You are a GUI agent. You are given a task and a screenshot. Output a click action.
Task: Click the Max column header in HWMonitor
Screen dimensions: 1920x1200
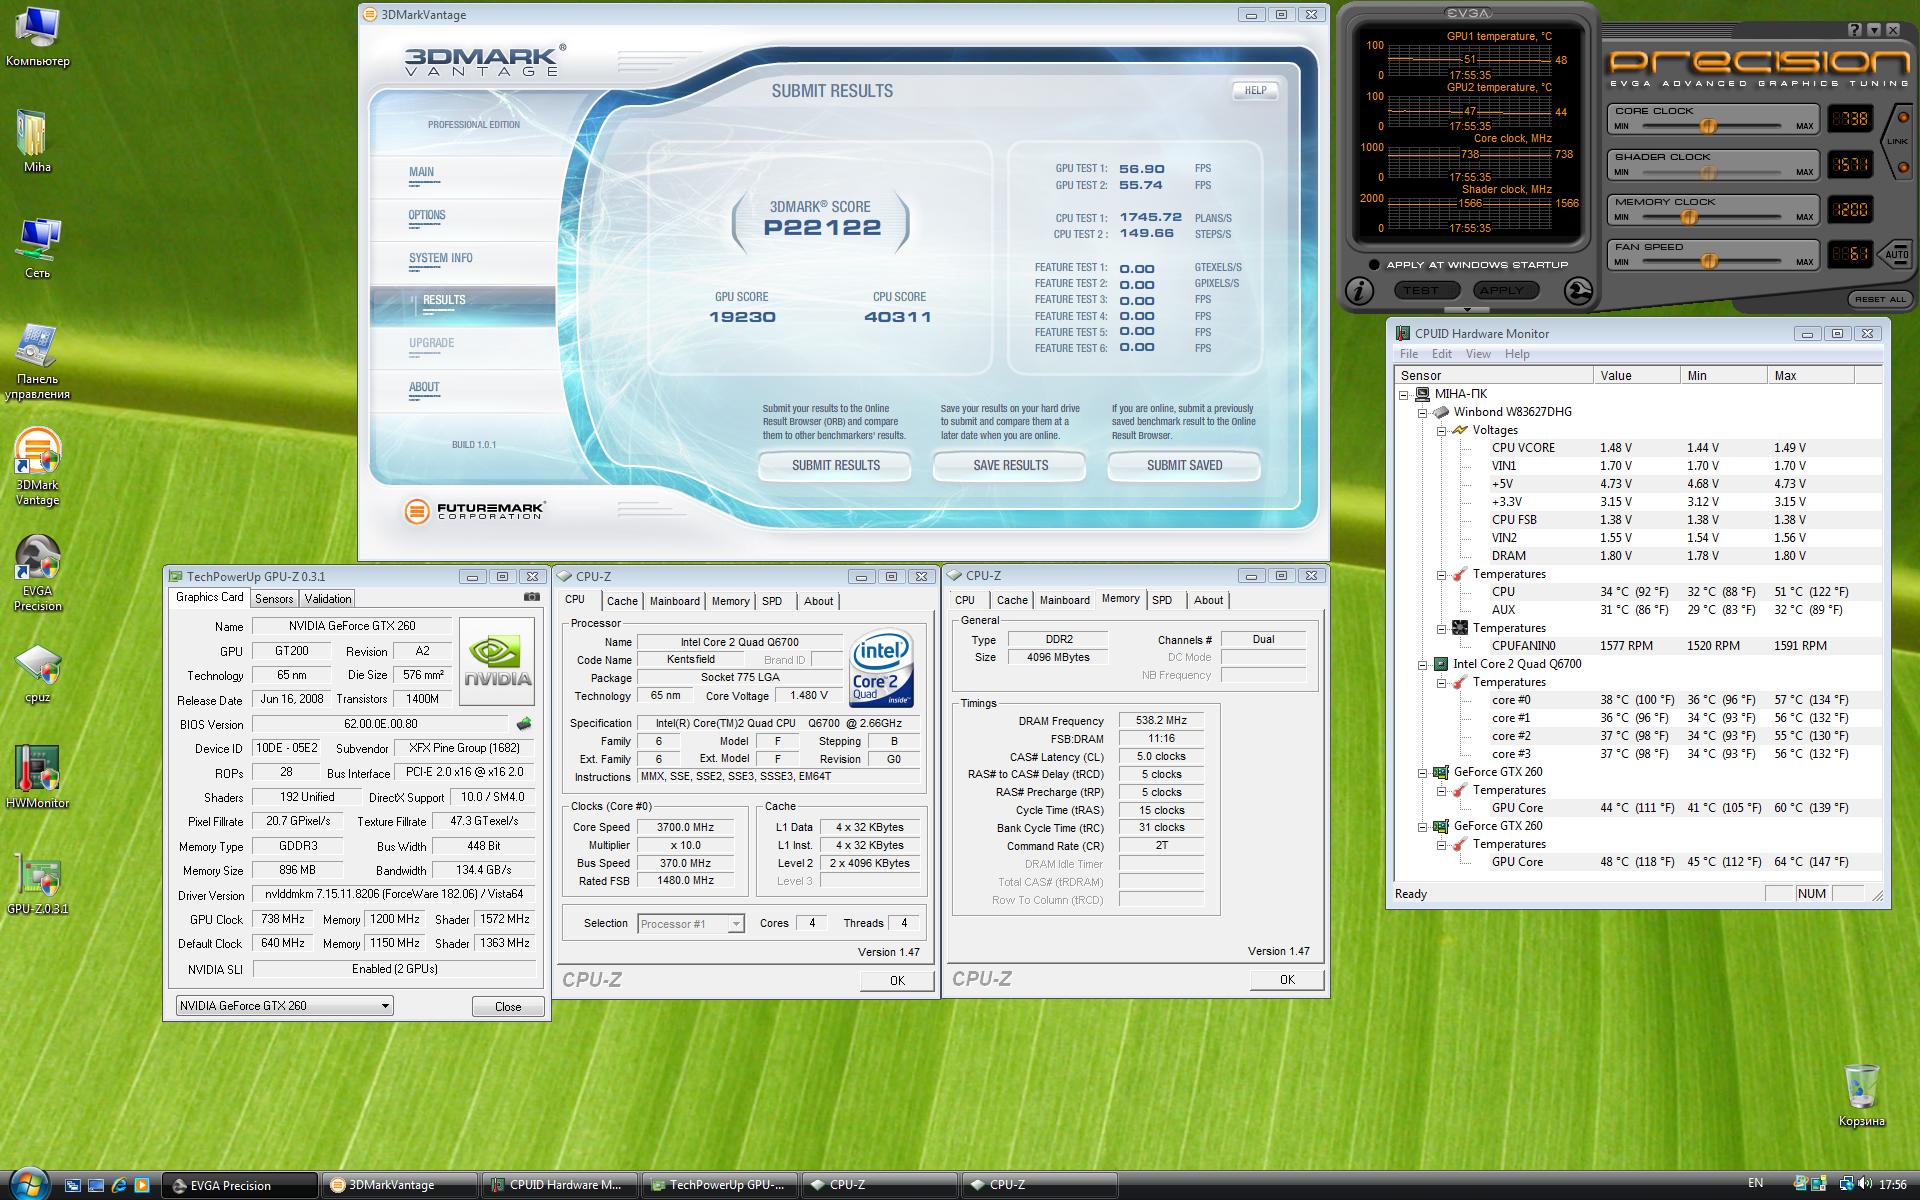(x=1811, y=375)
